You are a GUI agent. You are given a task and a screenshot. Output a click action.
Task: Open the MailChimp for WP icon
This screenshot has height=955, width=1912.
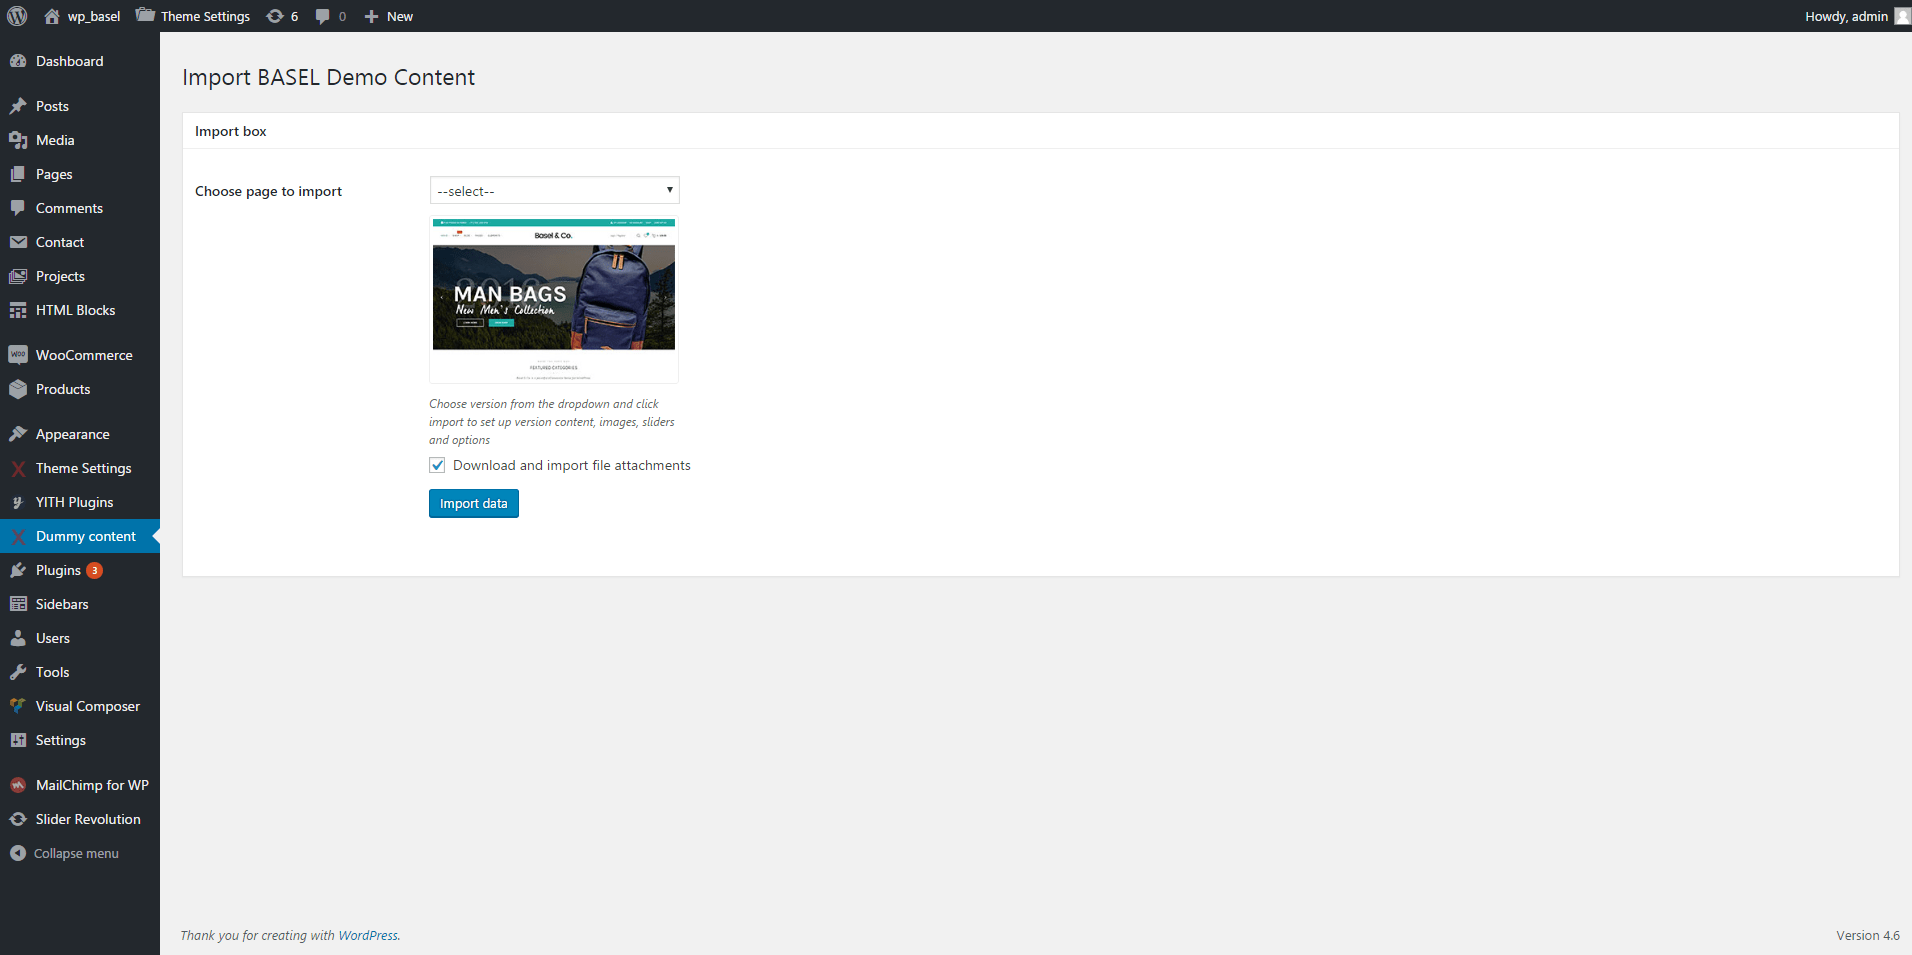click(x=17, y=785)
